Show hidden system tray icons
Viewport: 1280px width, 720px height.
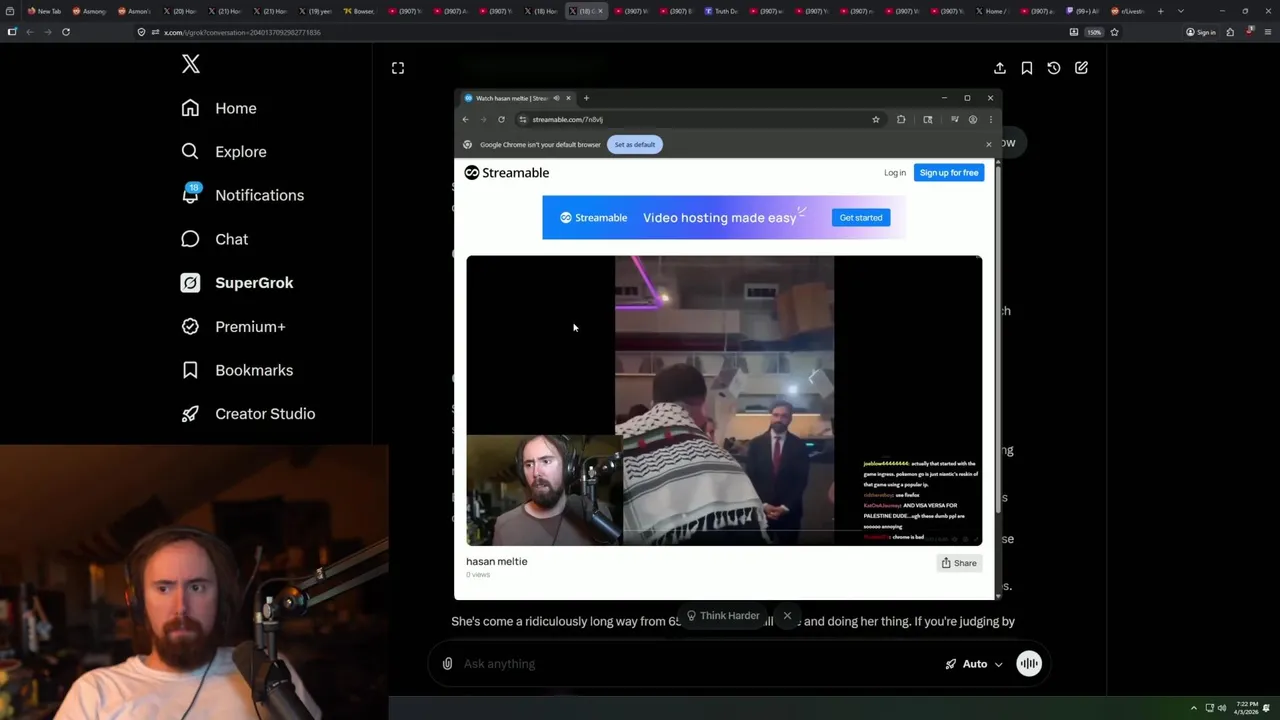click(1193, 708)
